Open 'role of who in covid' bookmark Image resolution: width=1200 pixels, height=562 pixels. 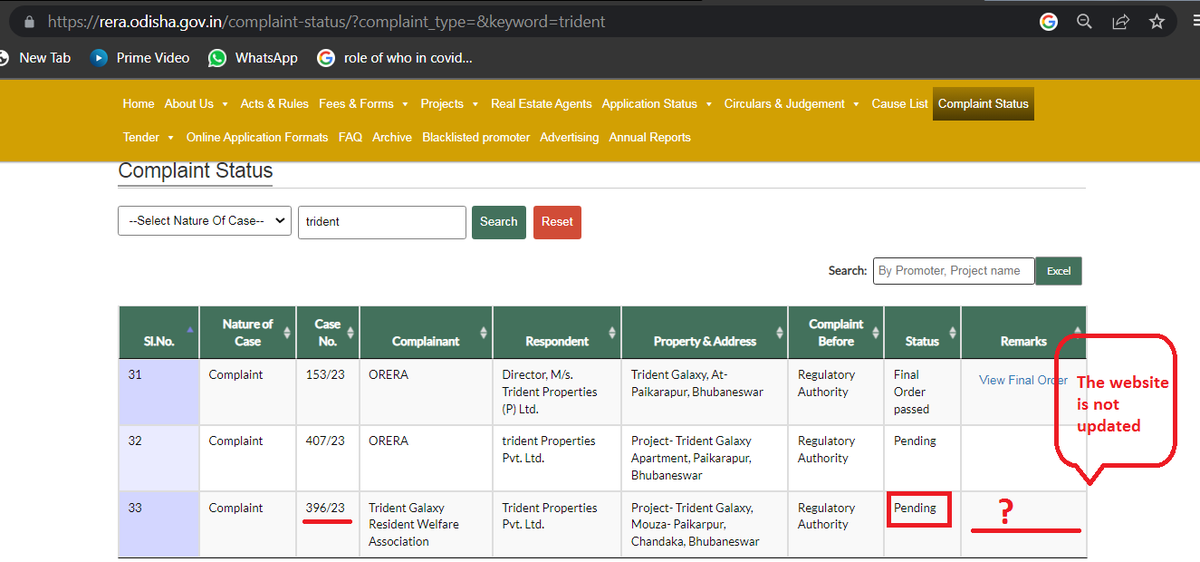pyautogui.click(x=395, y=58)
